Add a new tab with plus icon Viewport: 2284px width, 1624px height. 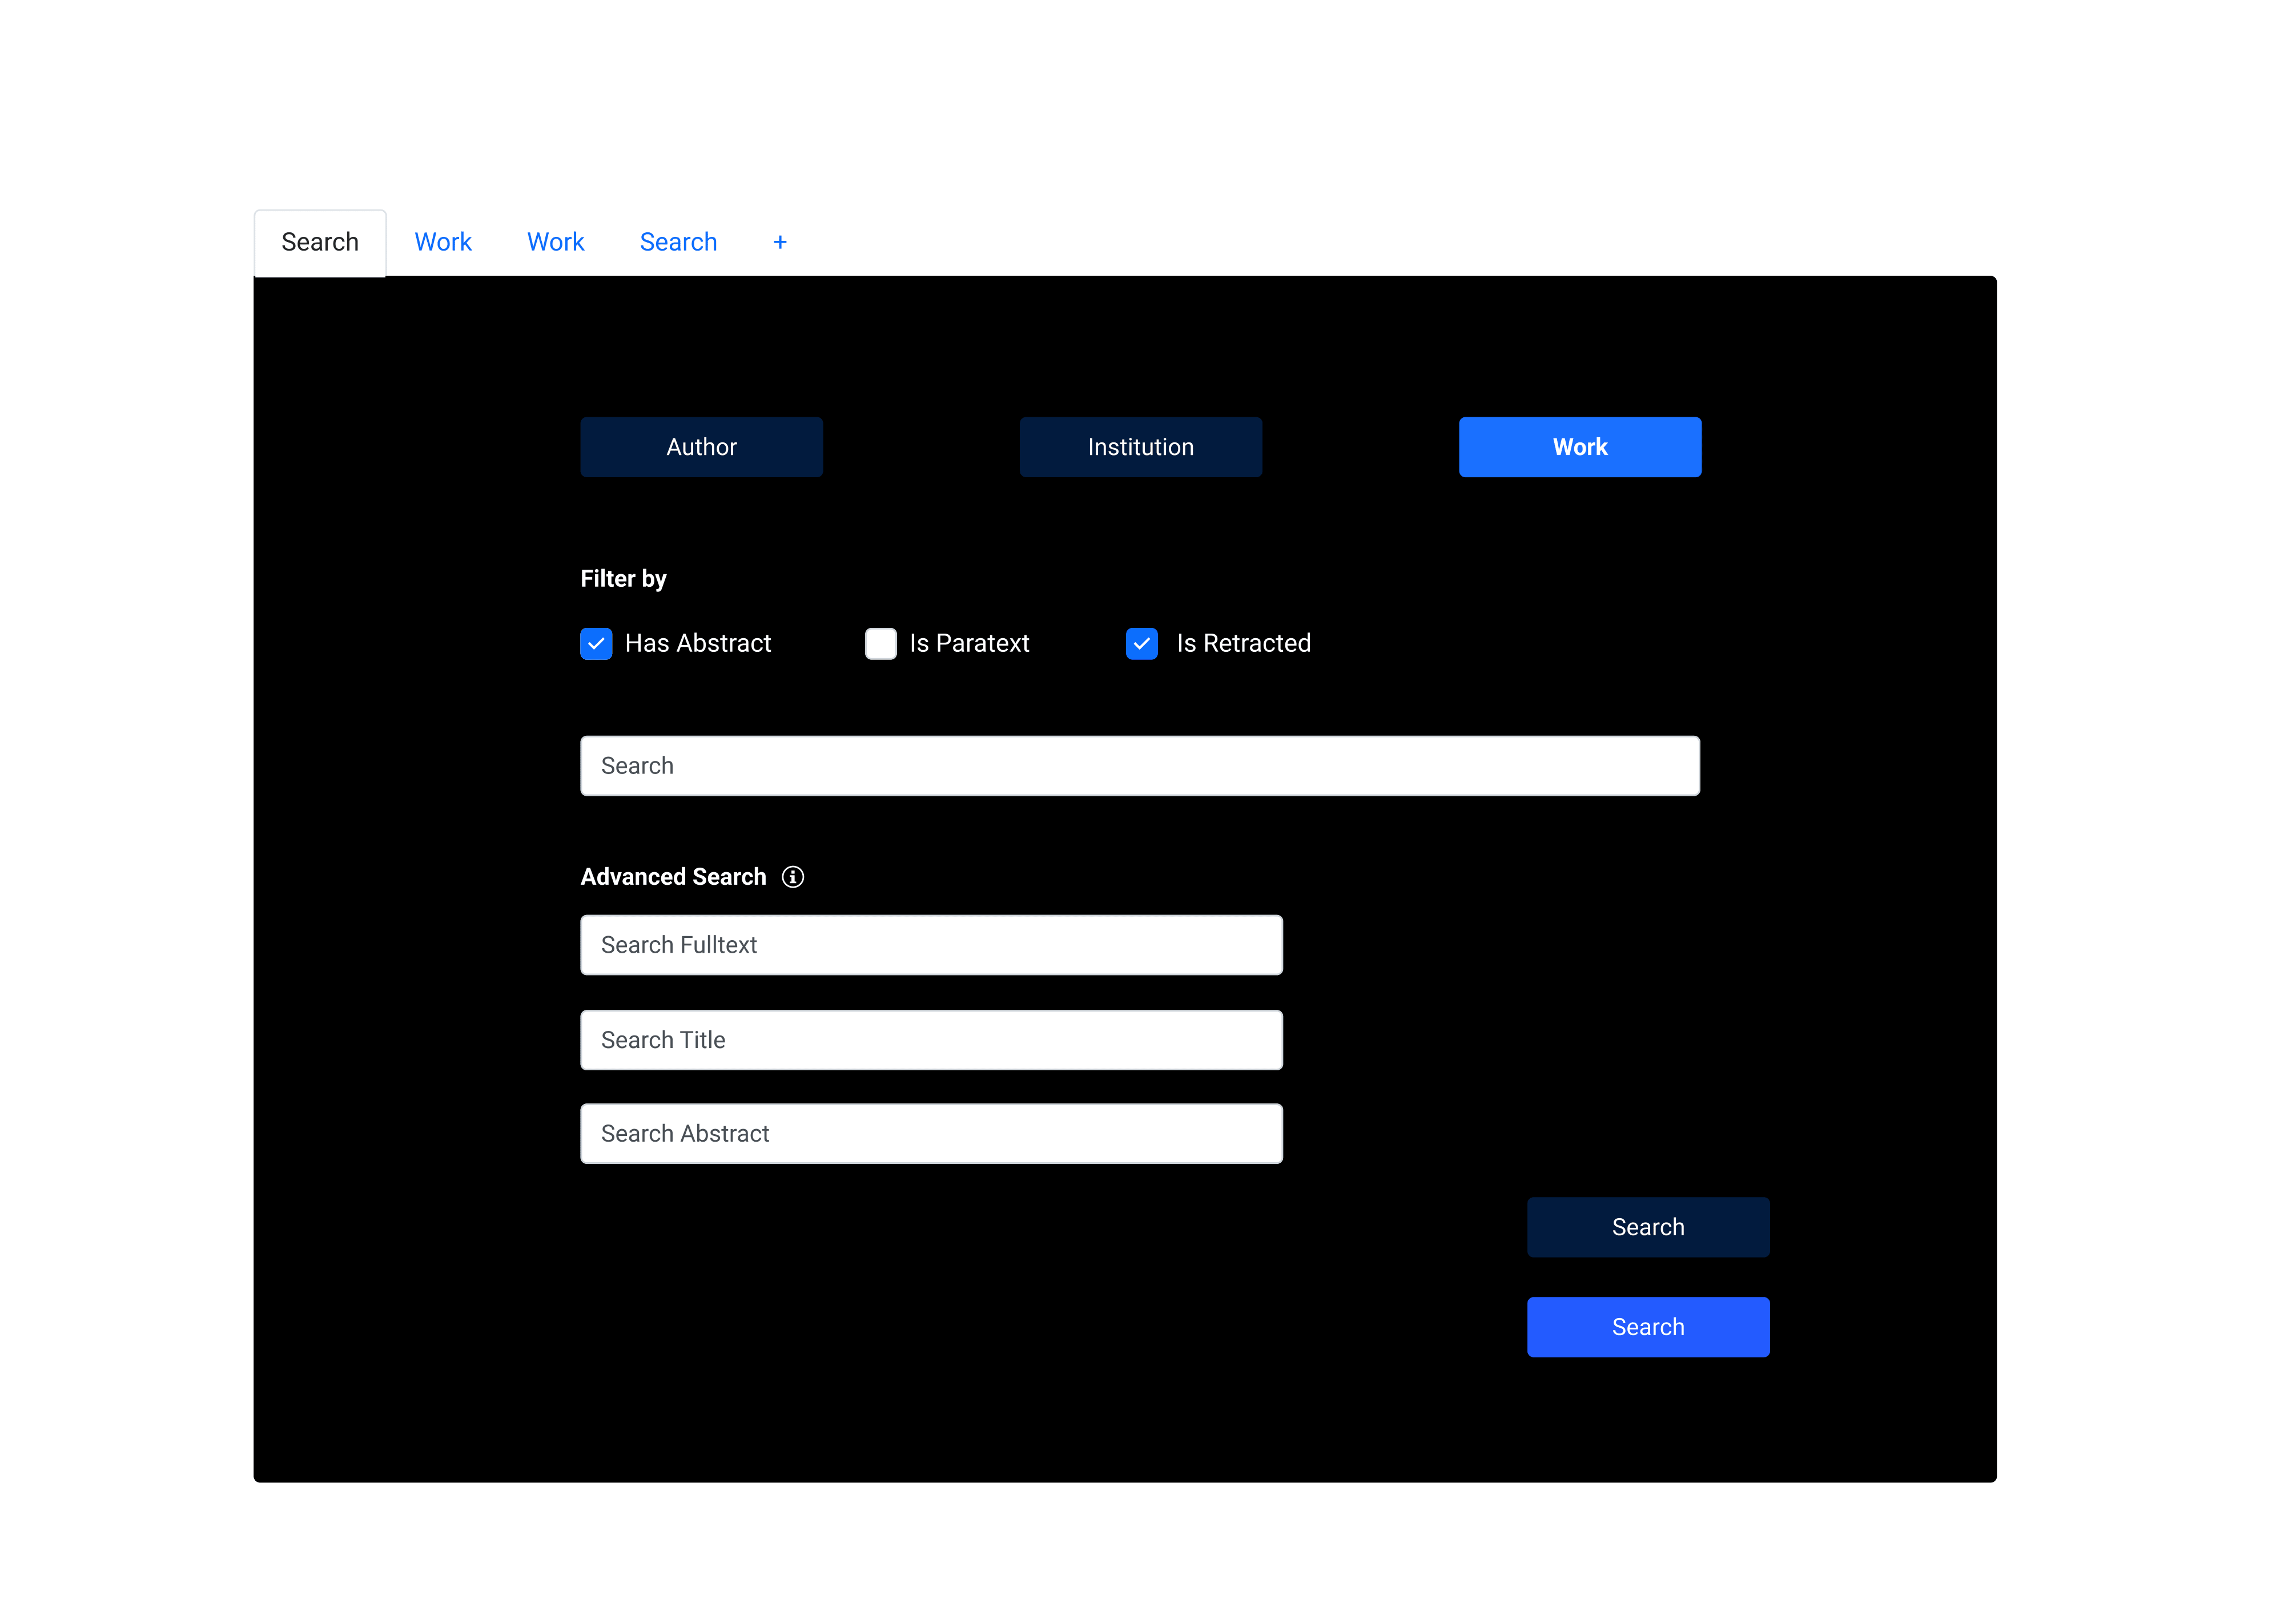[x=780, y=242]
